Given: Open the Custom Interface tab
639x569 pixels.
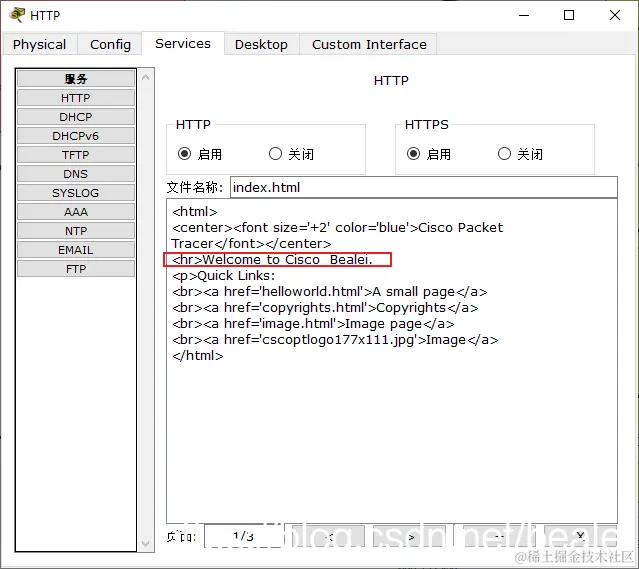Looking at the screenshot, I should pos(369,44).
